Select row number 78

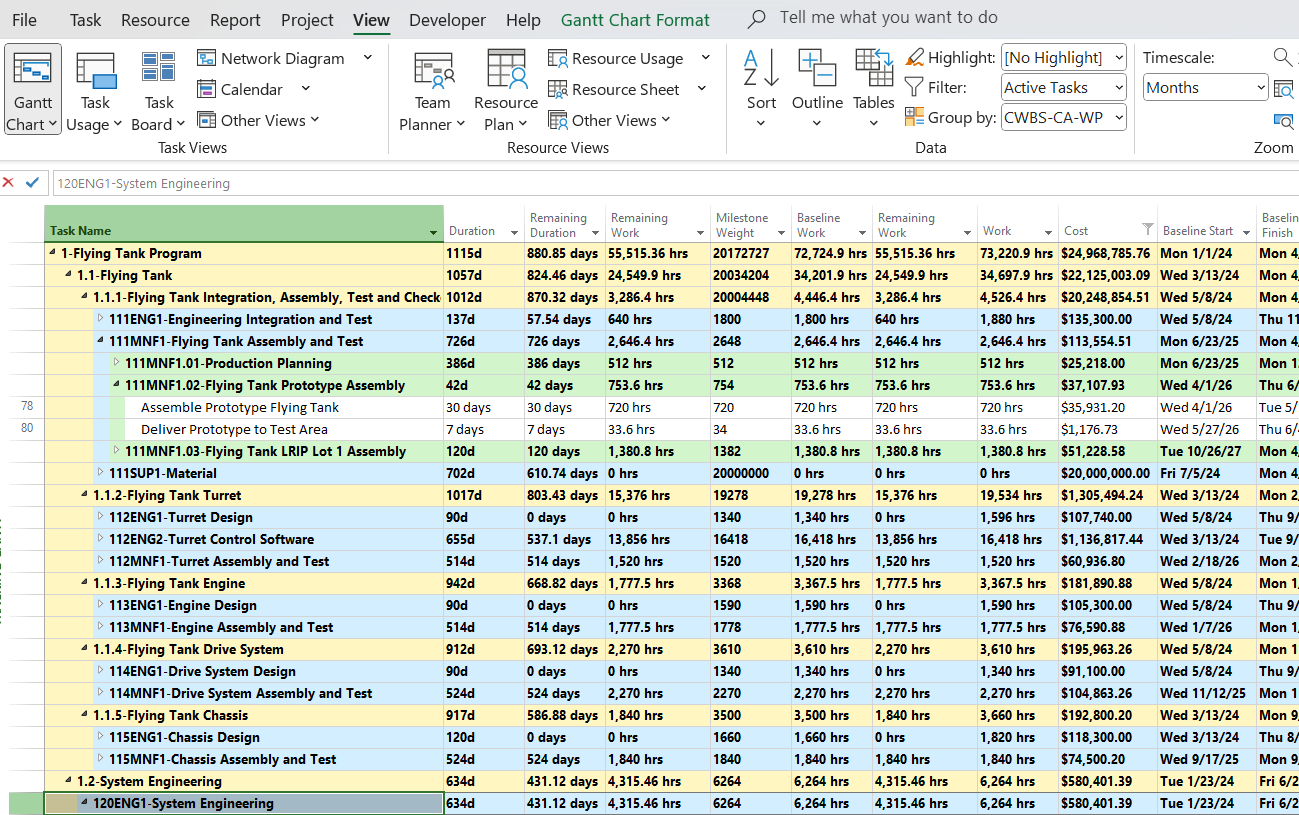(x=26, y=407)
